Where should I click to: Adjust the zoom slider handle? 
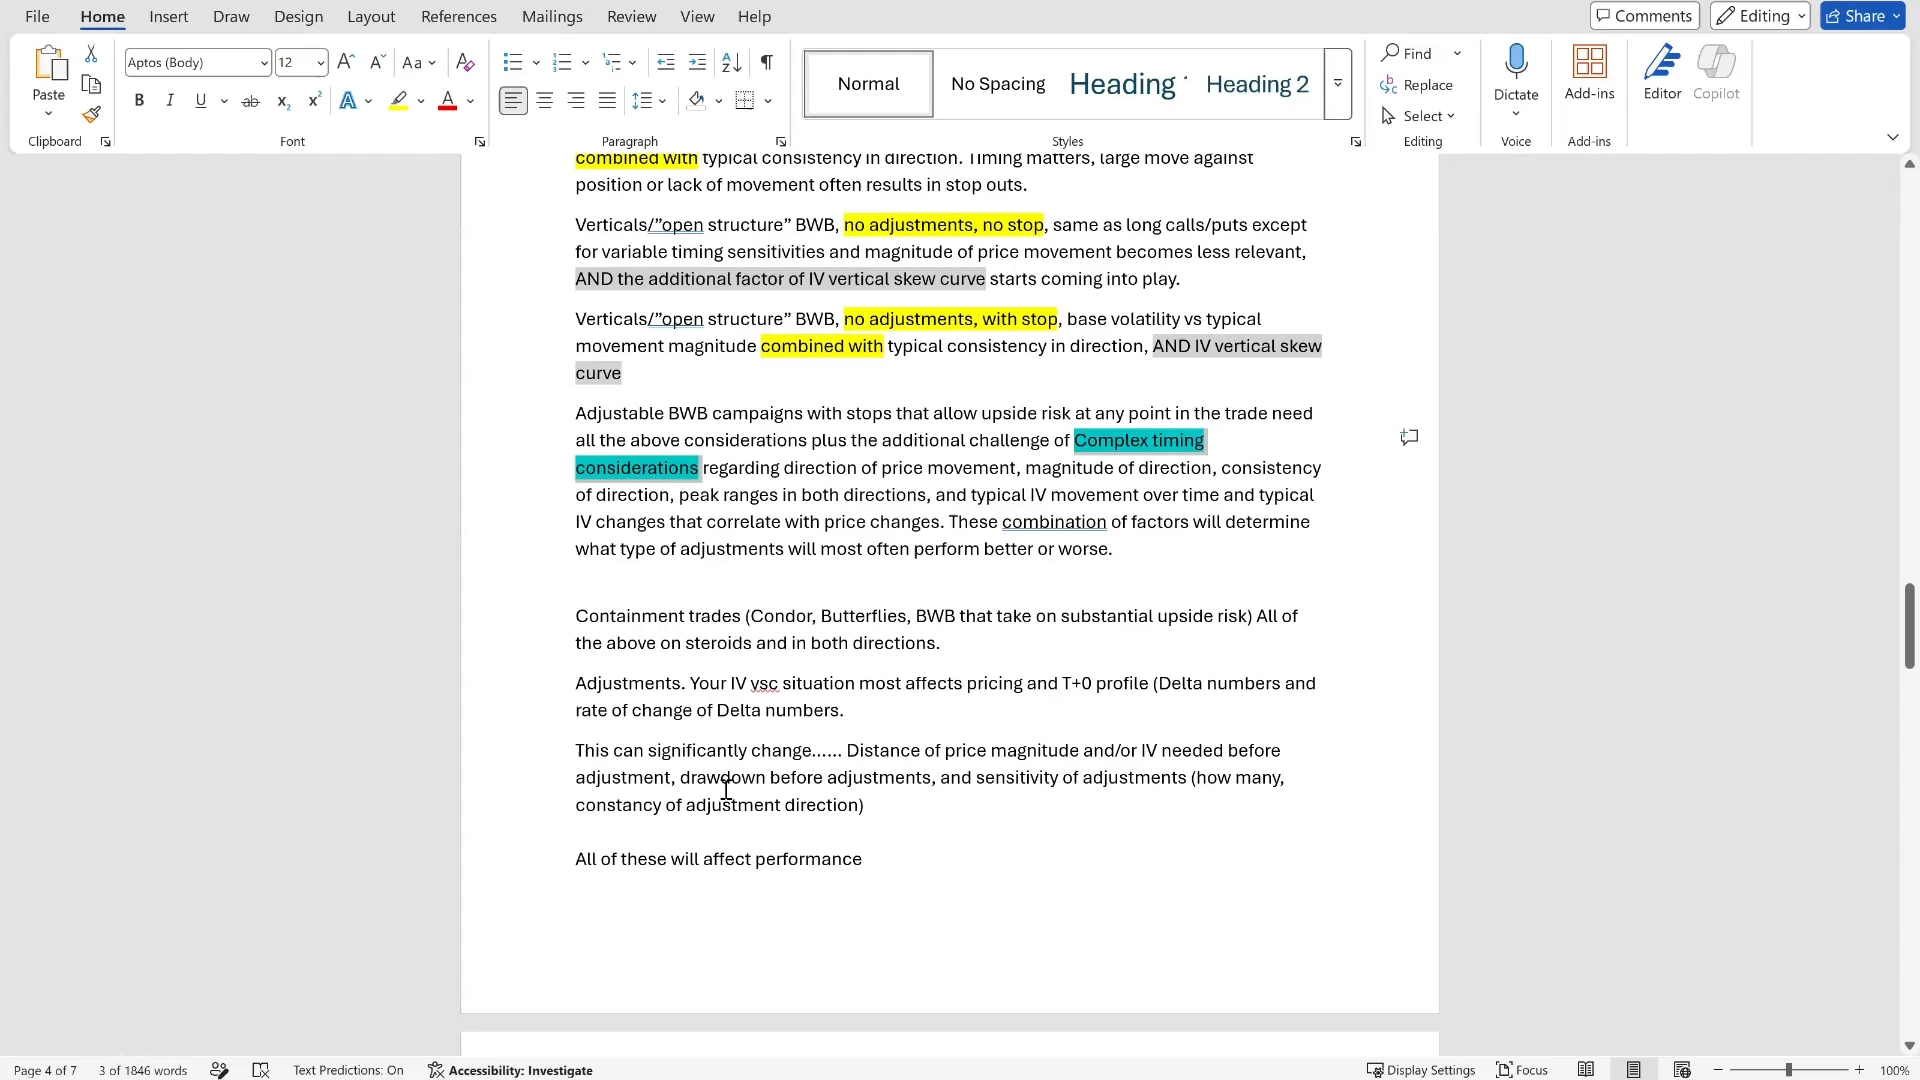[1789, 1070]
